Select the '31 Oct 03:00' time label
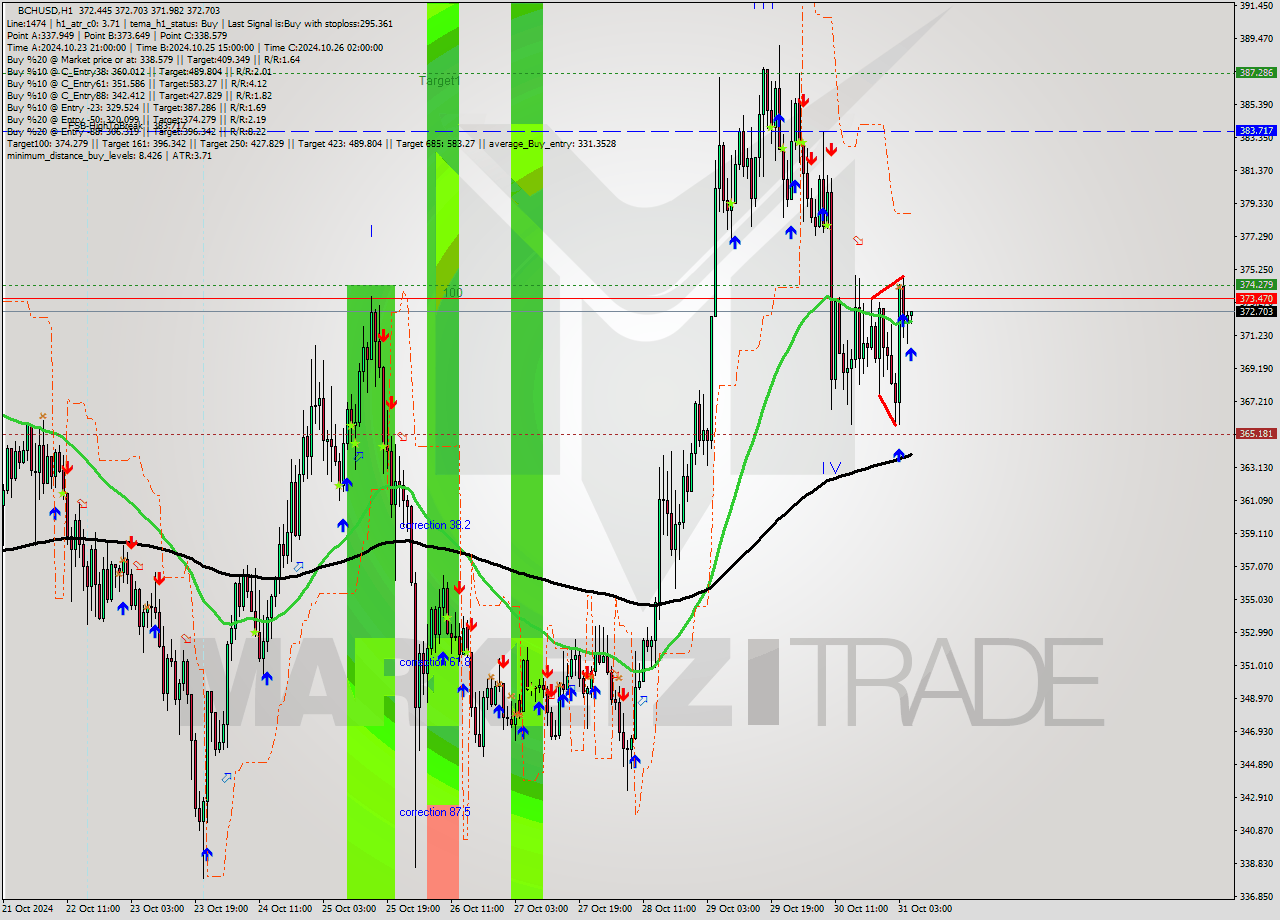 [x=923, y=909]
